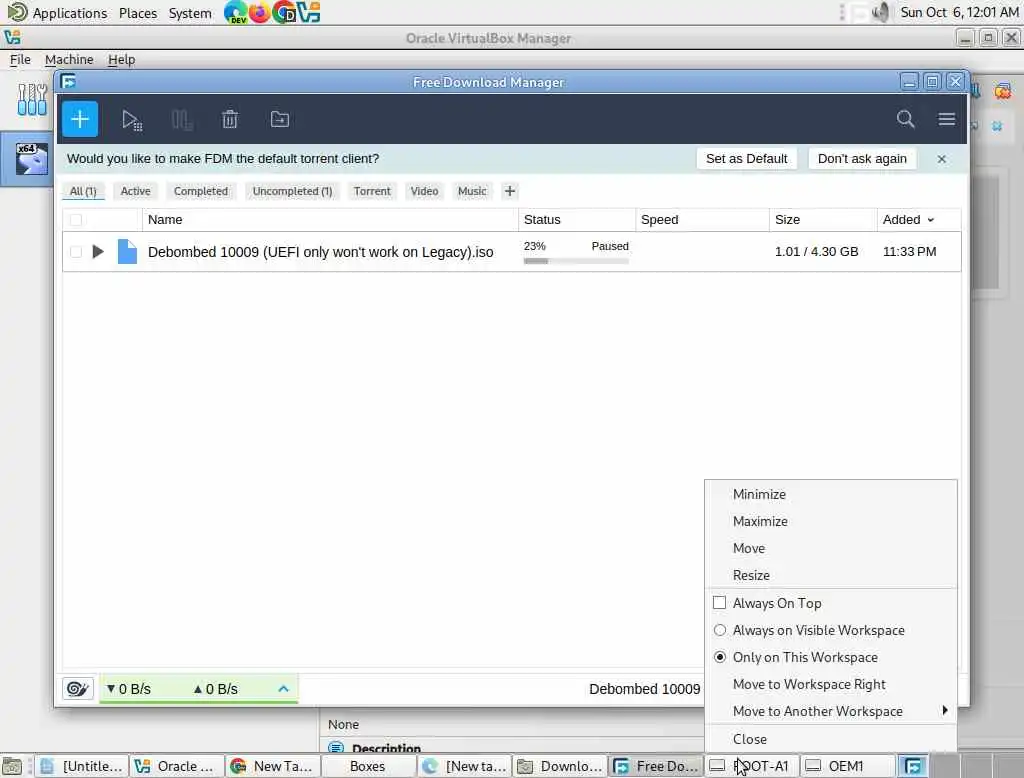Screen dimensions: 1024x778
Task: Choose Minimize from the context menu
Action: point(831,494)
